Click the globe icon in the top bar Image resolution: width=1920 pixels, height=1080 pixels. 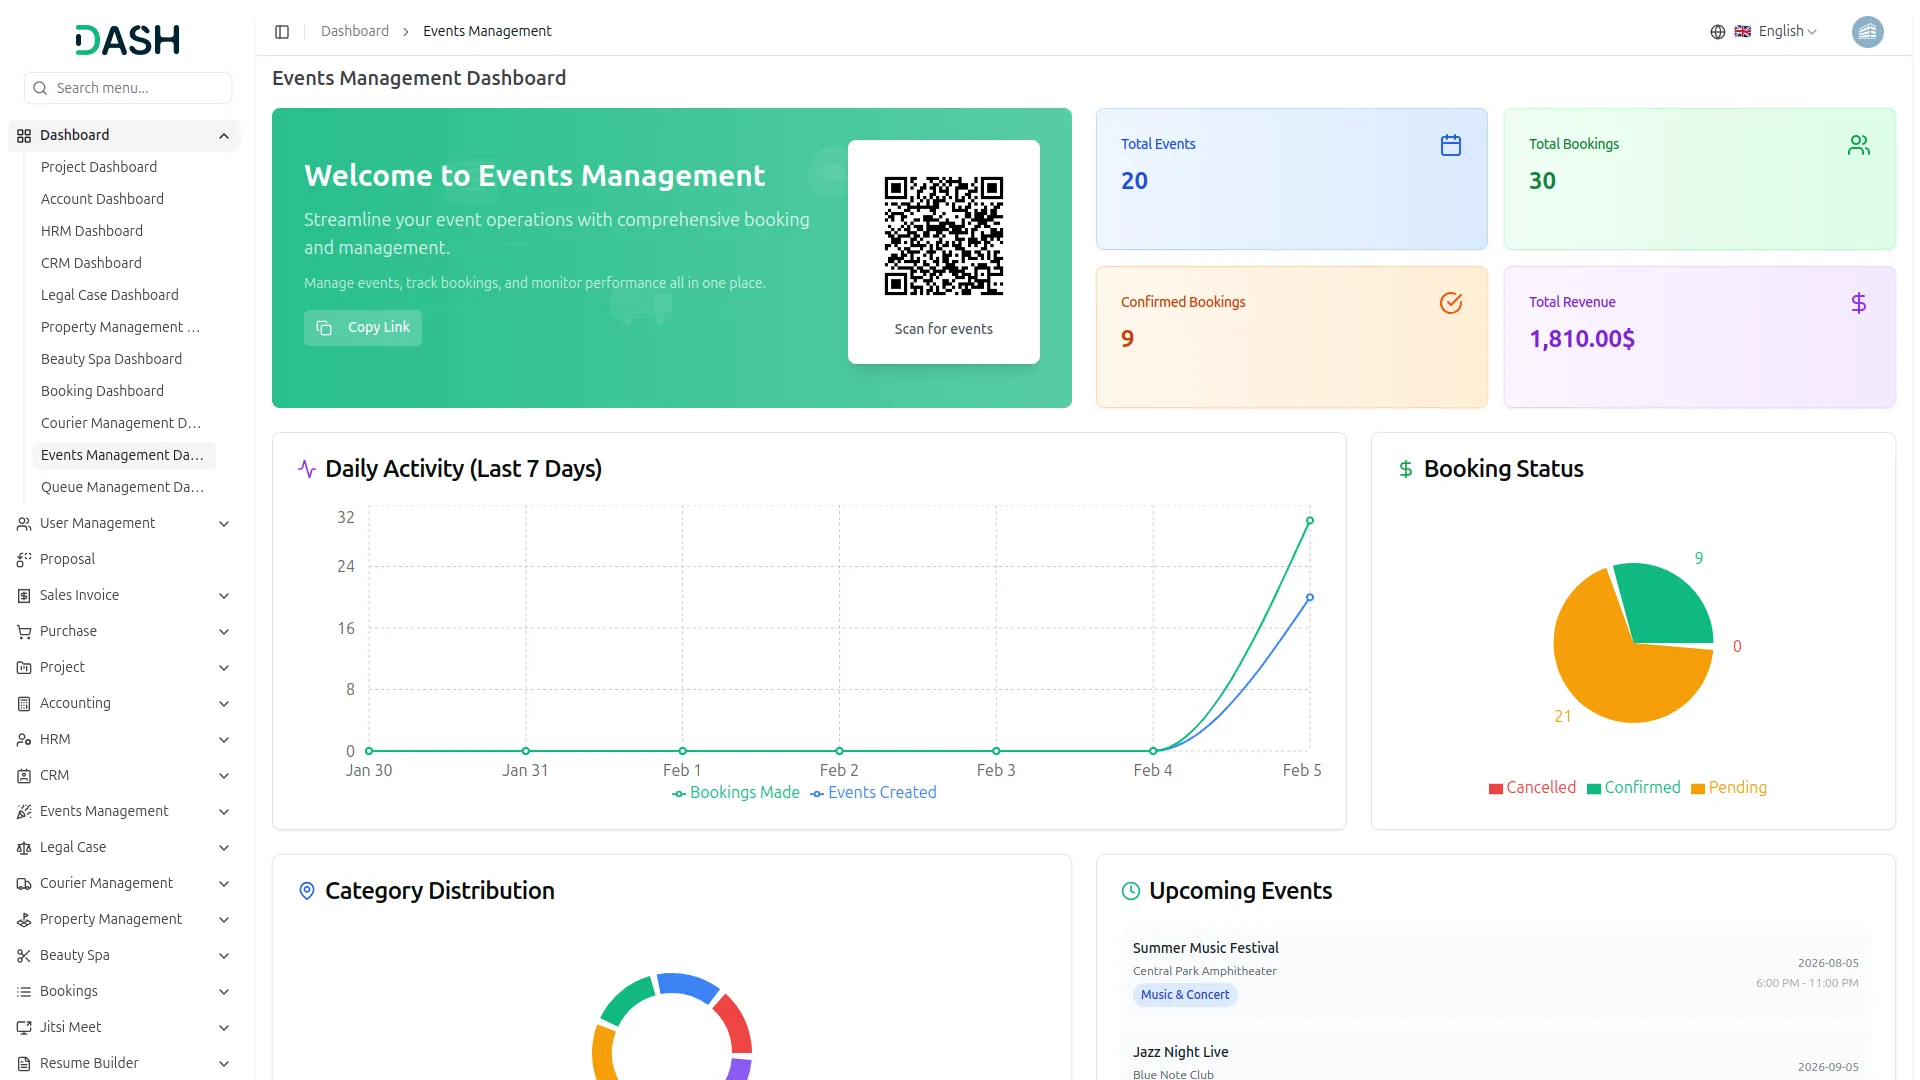point(1718,31)
